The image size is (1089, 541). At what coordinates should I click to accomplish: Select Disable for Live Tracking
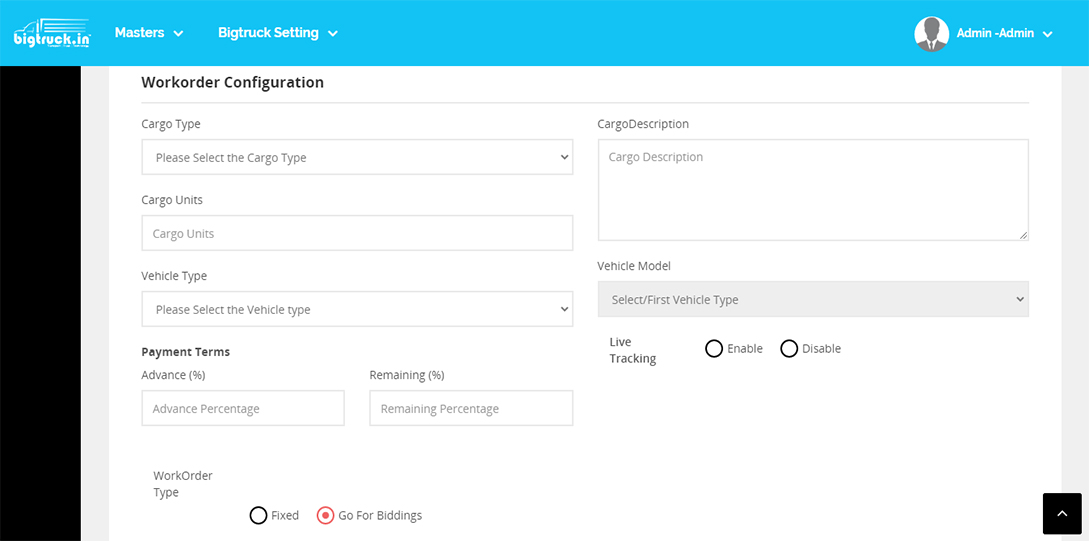click(789, 348)
